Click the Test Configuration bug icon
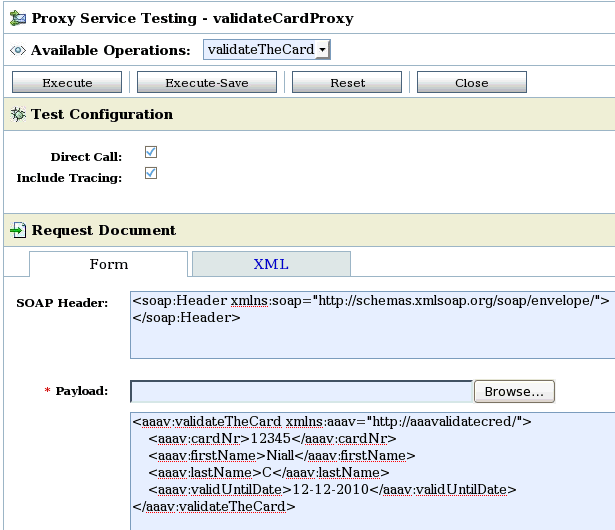Viewport: 615px width, 530px height. [x=18, y=114]
